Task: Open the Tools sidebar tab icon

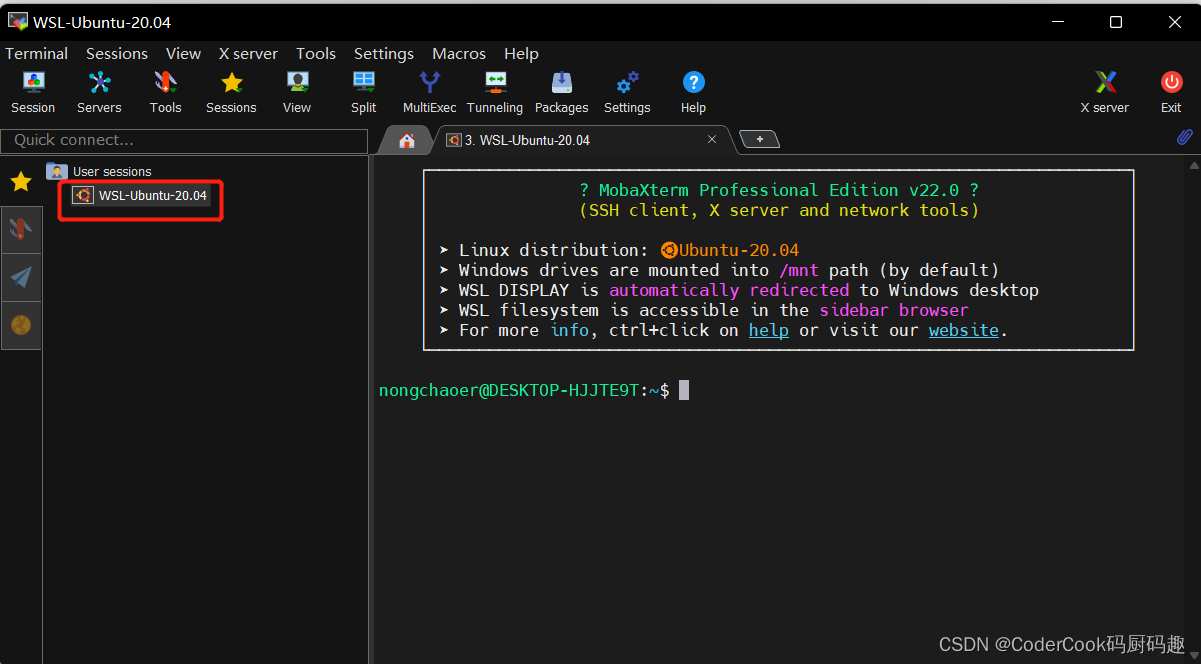Action: coord(21,230)
